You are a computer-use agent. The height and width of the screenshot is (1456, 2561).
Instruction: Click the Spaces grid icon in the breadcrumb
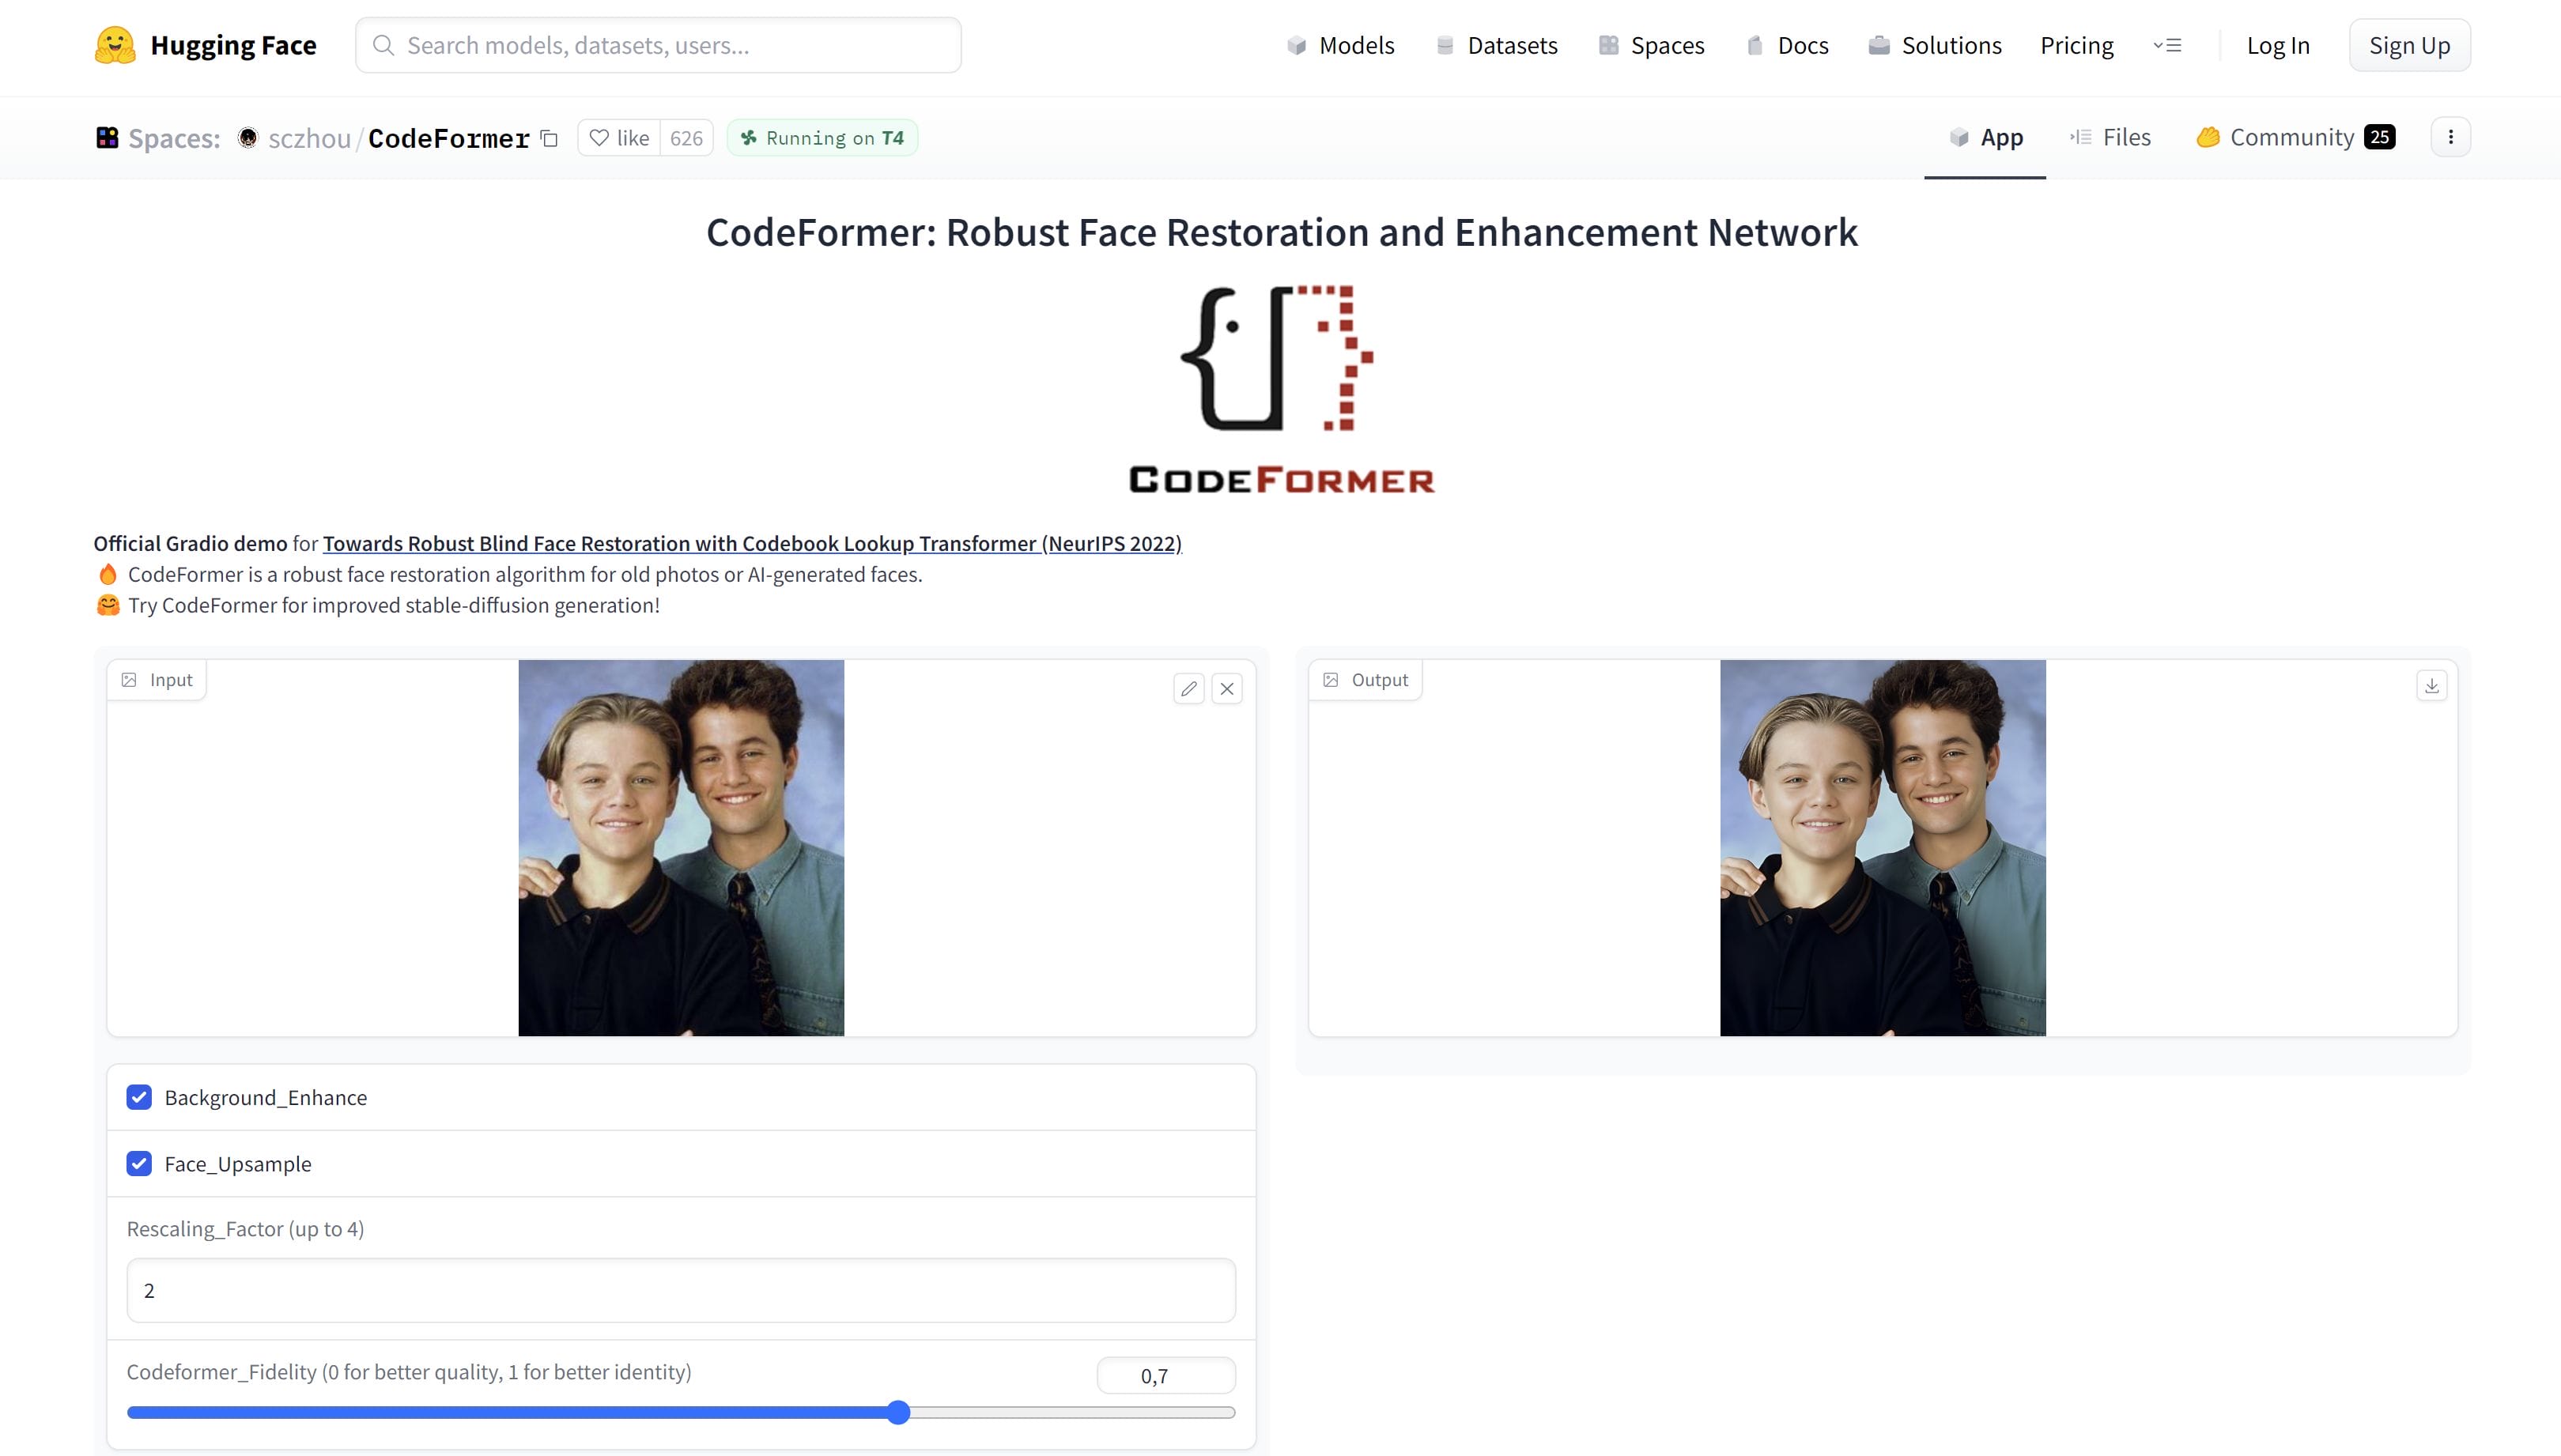click(108, 137)
